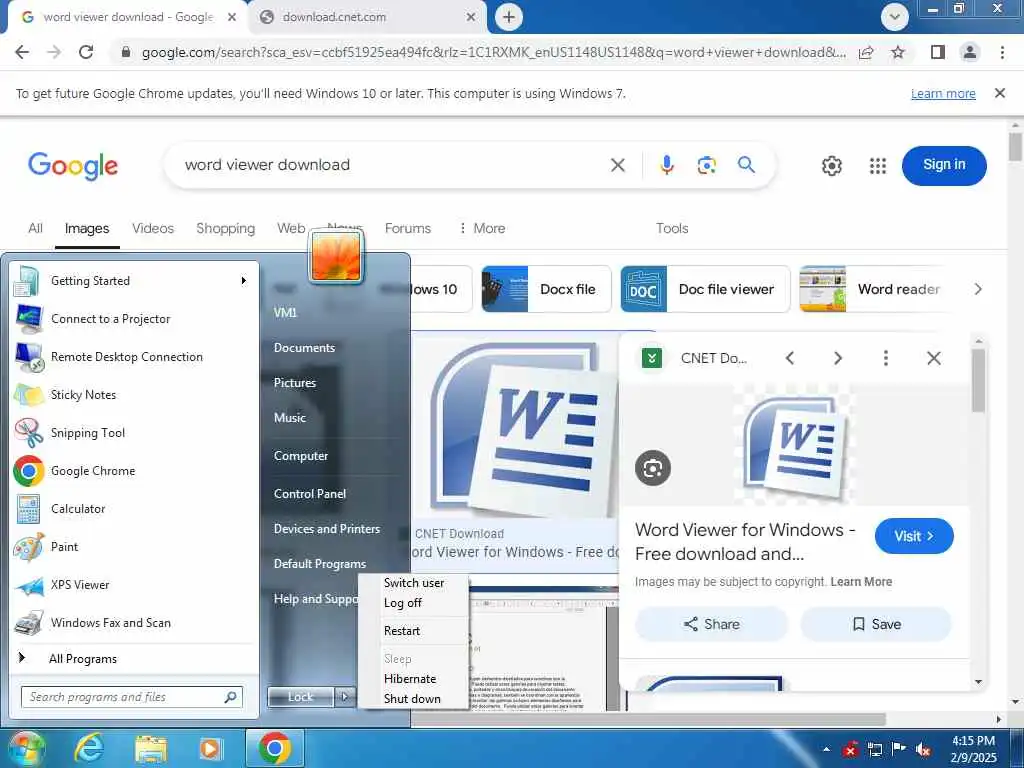1024x768 pixels.
Task: Show hidden system tray icons
Action: point(826,750)
